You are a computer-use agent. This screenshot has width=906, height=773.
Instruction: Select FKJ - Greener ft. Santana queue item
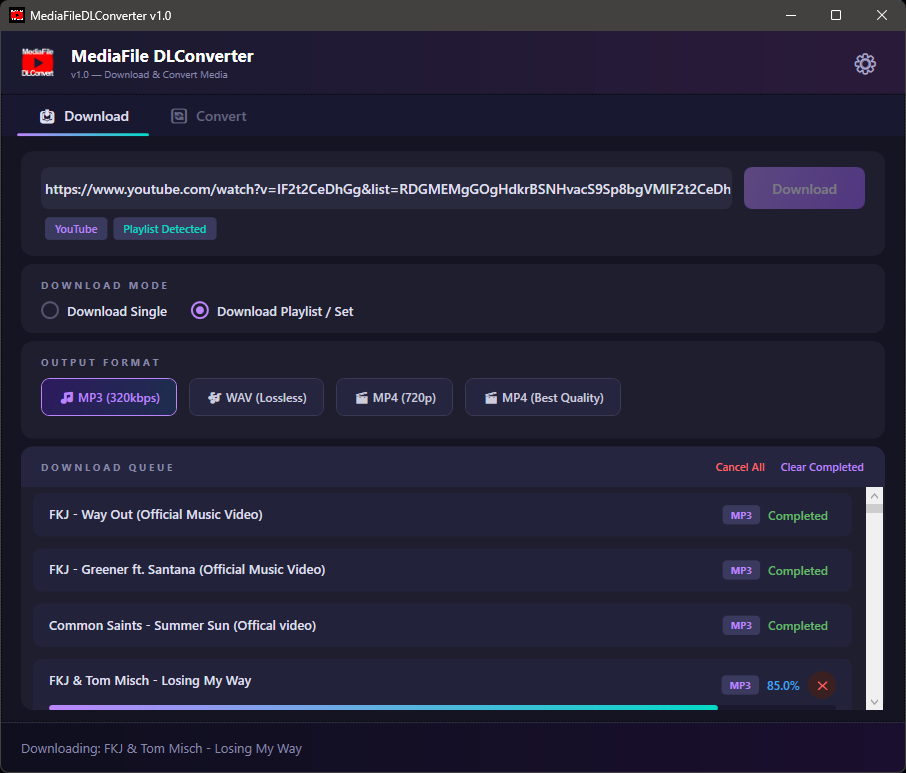tap(443, 570)
